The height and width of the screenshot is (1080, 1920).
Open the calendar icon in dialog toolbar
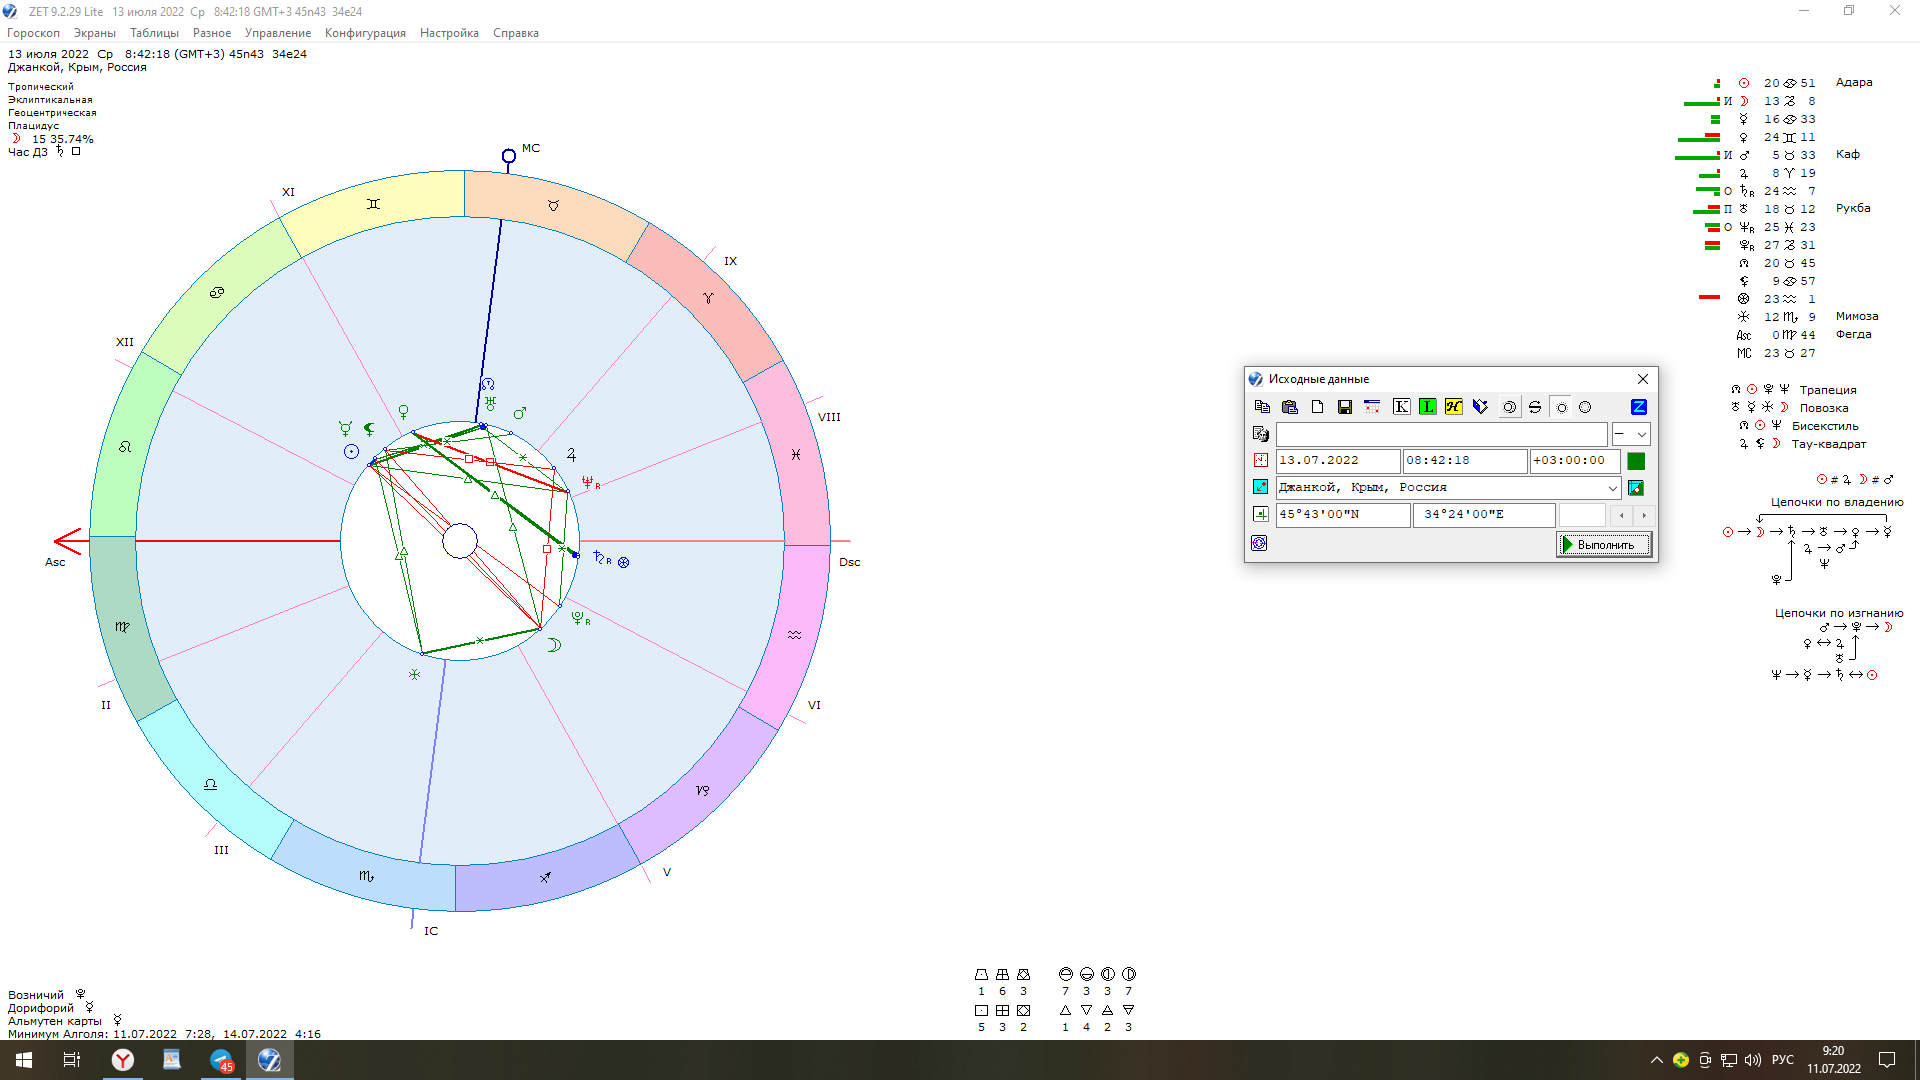(x=1372, y=407)
